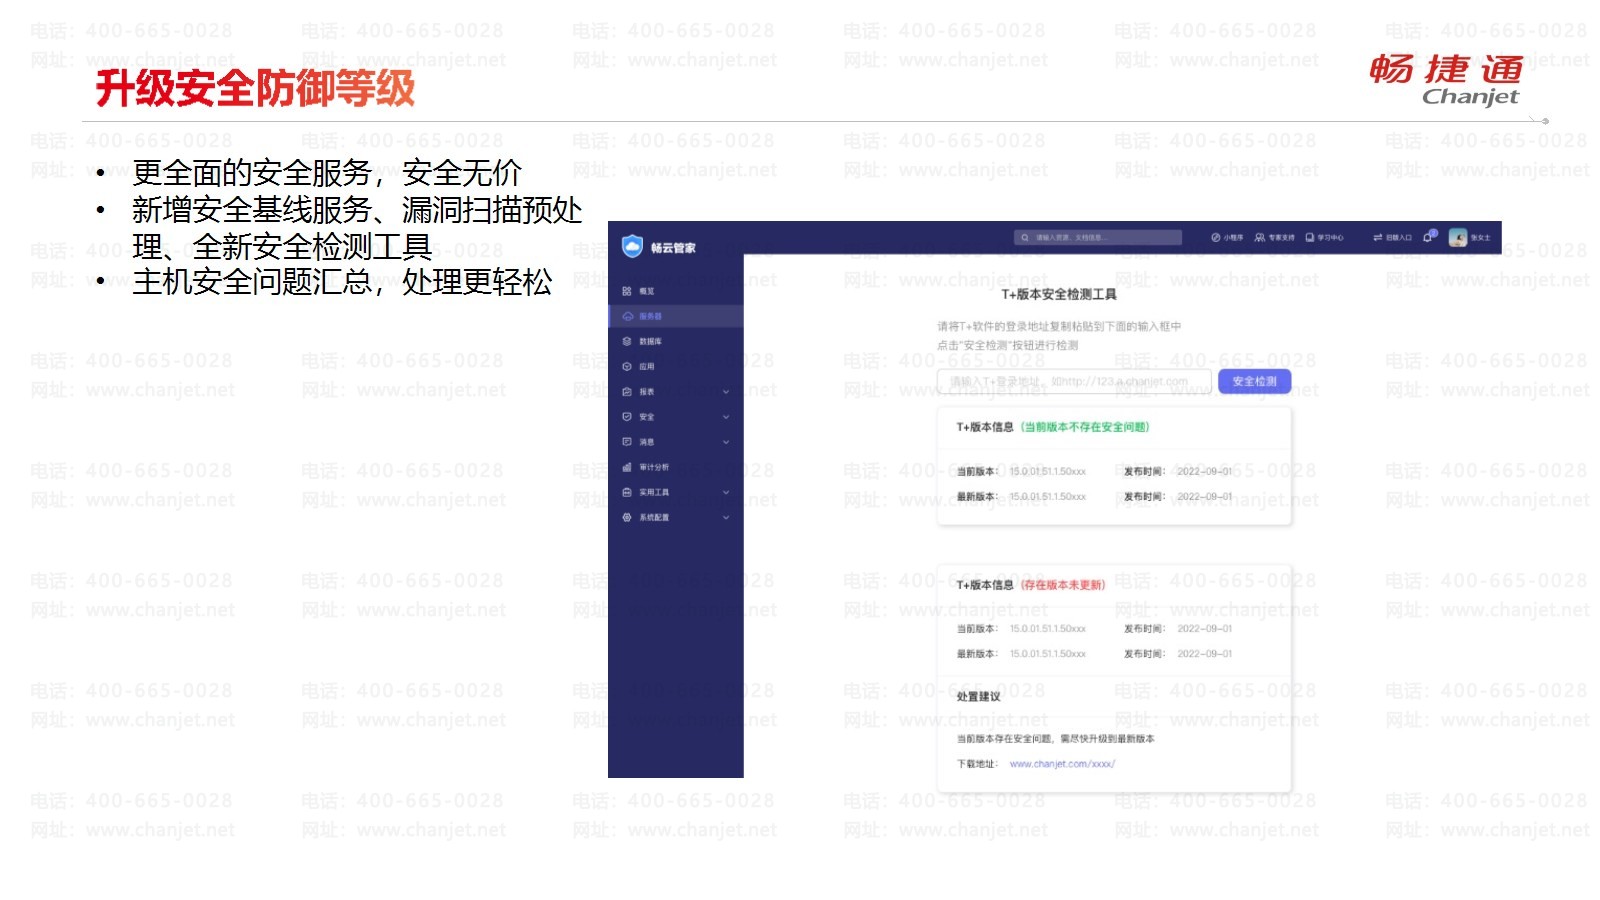Viewport: 1600px width, 900px height.
Task: Click the red 存在版本未更新 status text
Action: pos(1062,585)
